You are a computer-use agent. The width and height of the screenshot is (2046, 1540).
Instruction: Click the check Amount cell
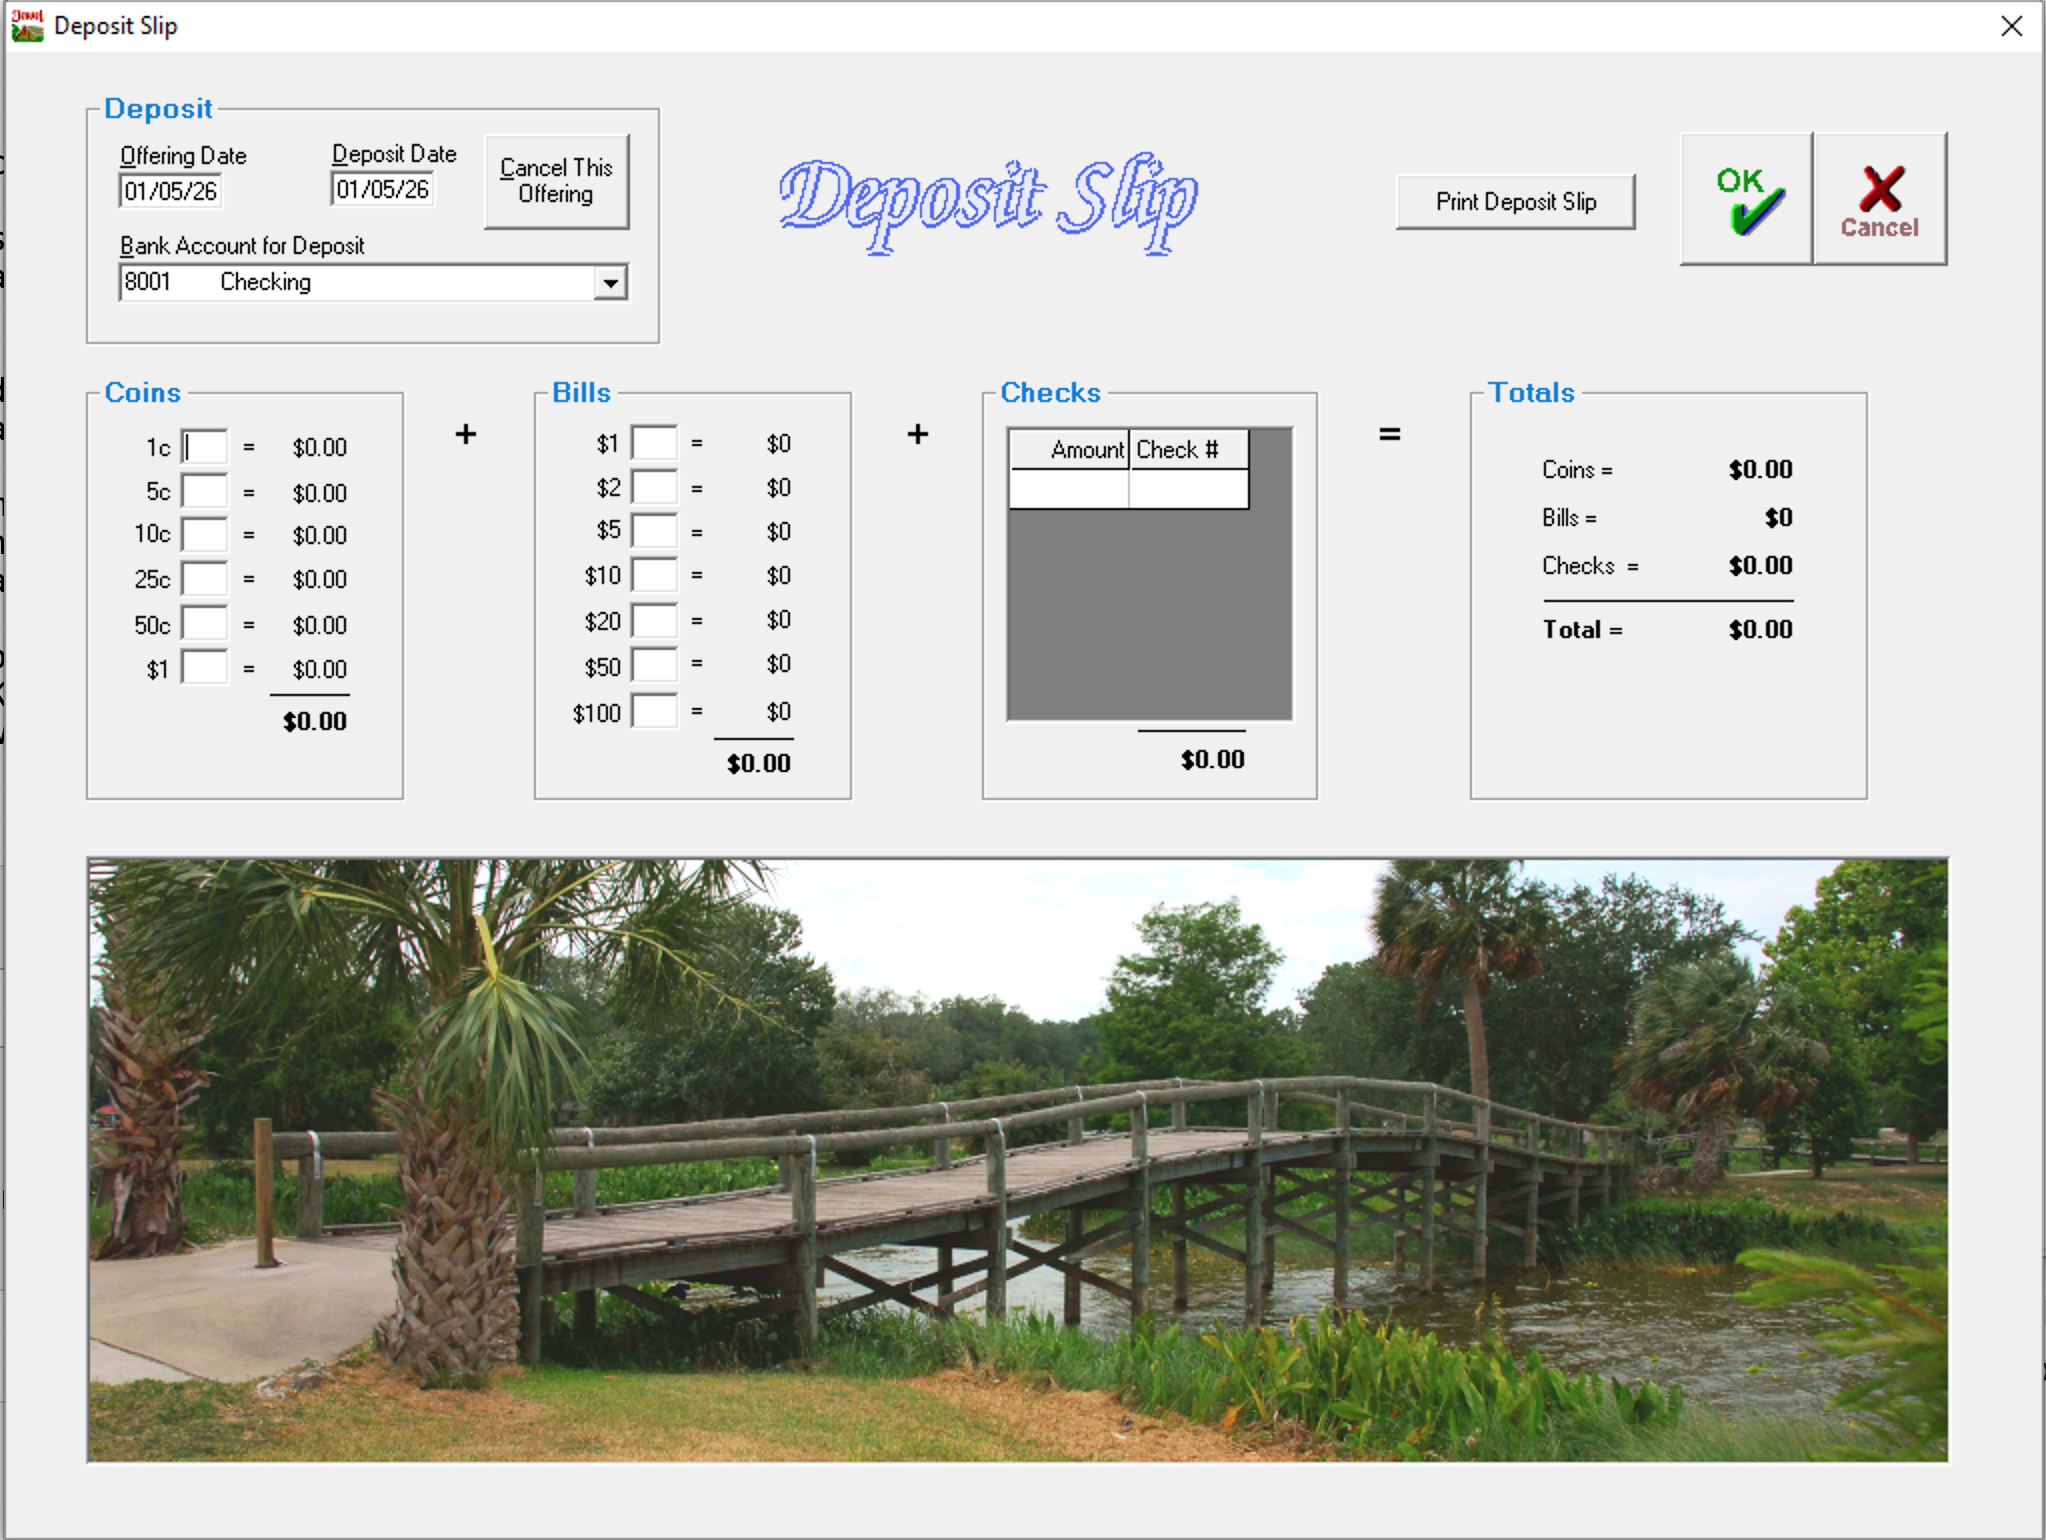click(x=1069, y=489)
